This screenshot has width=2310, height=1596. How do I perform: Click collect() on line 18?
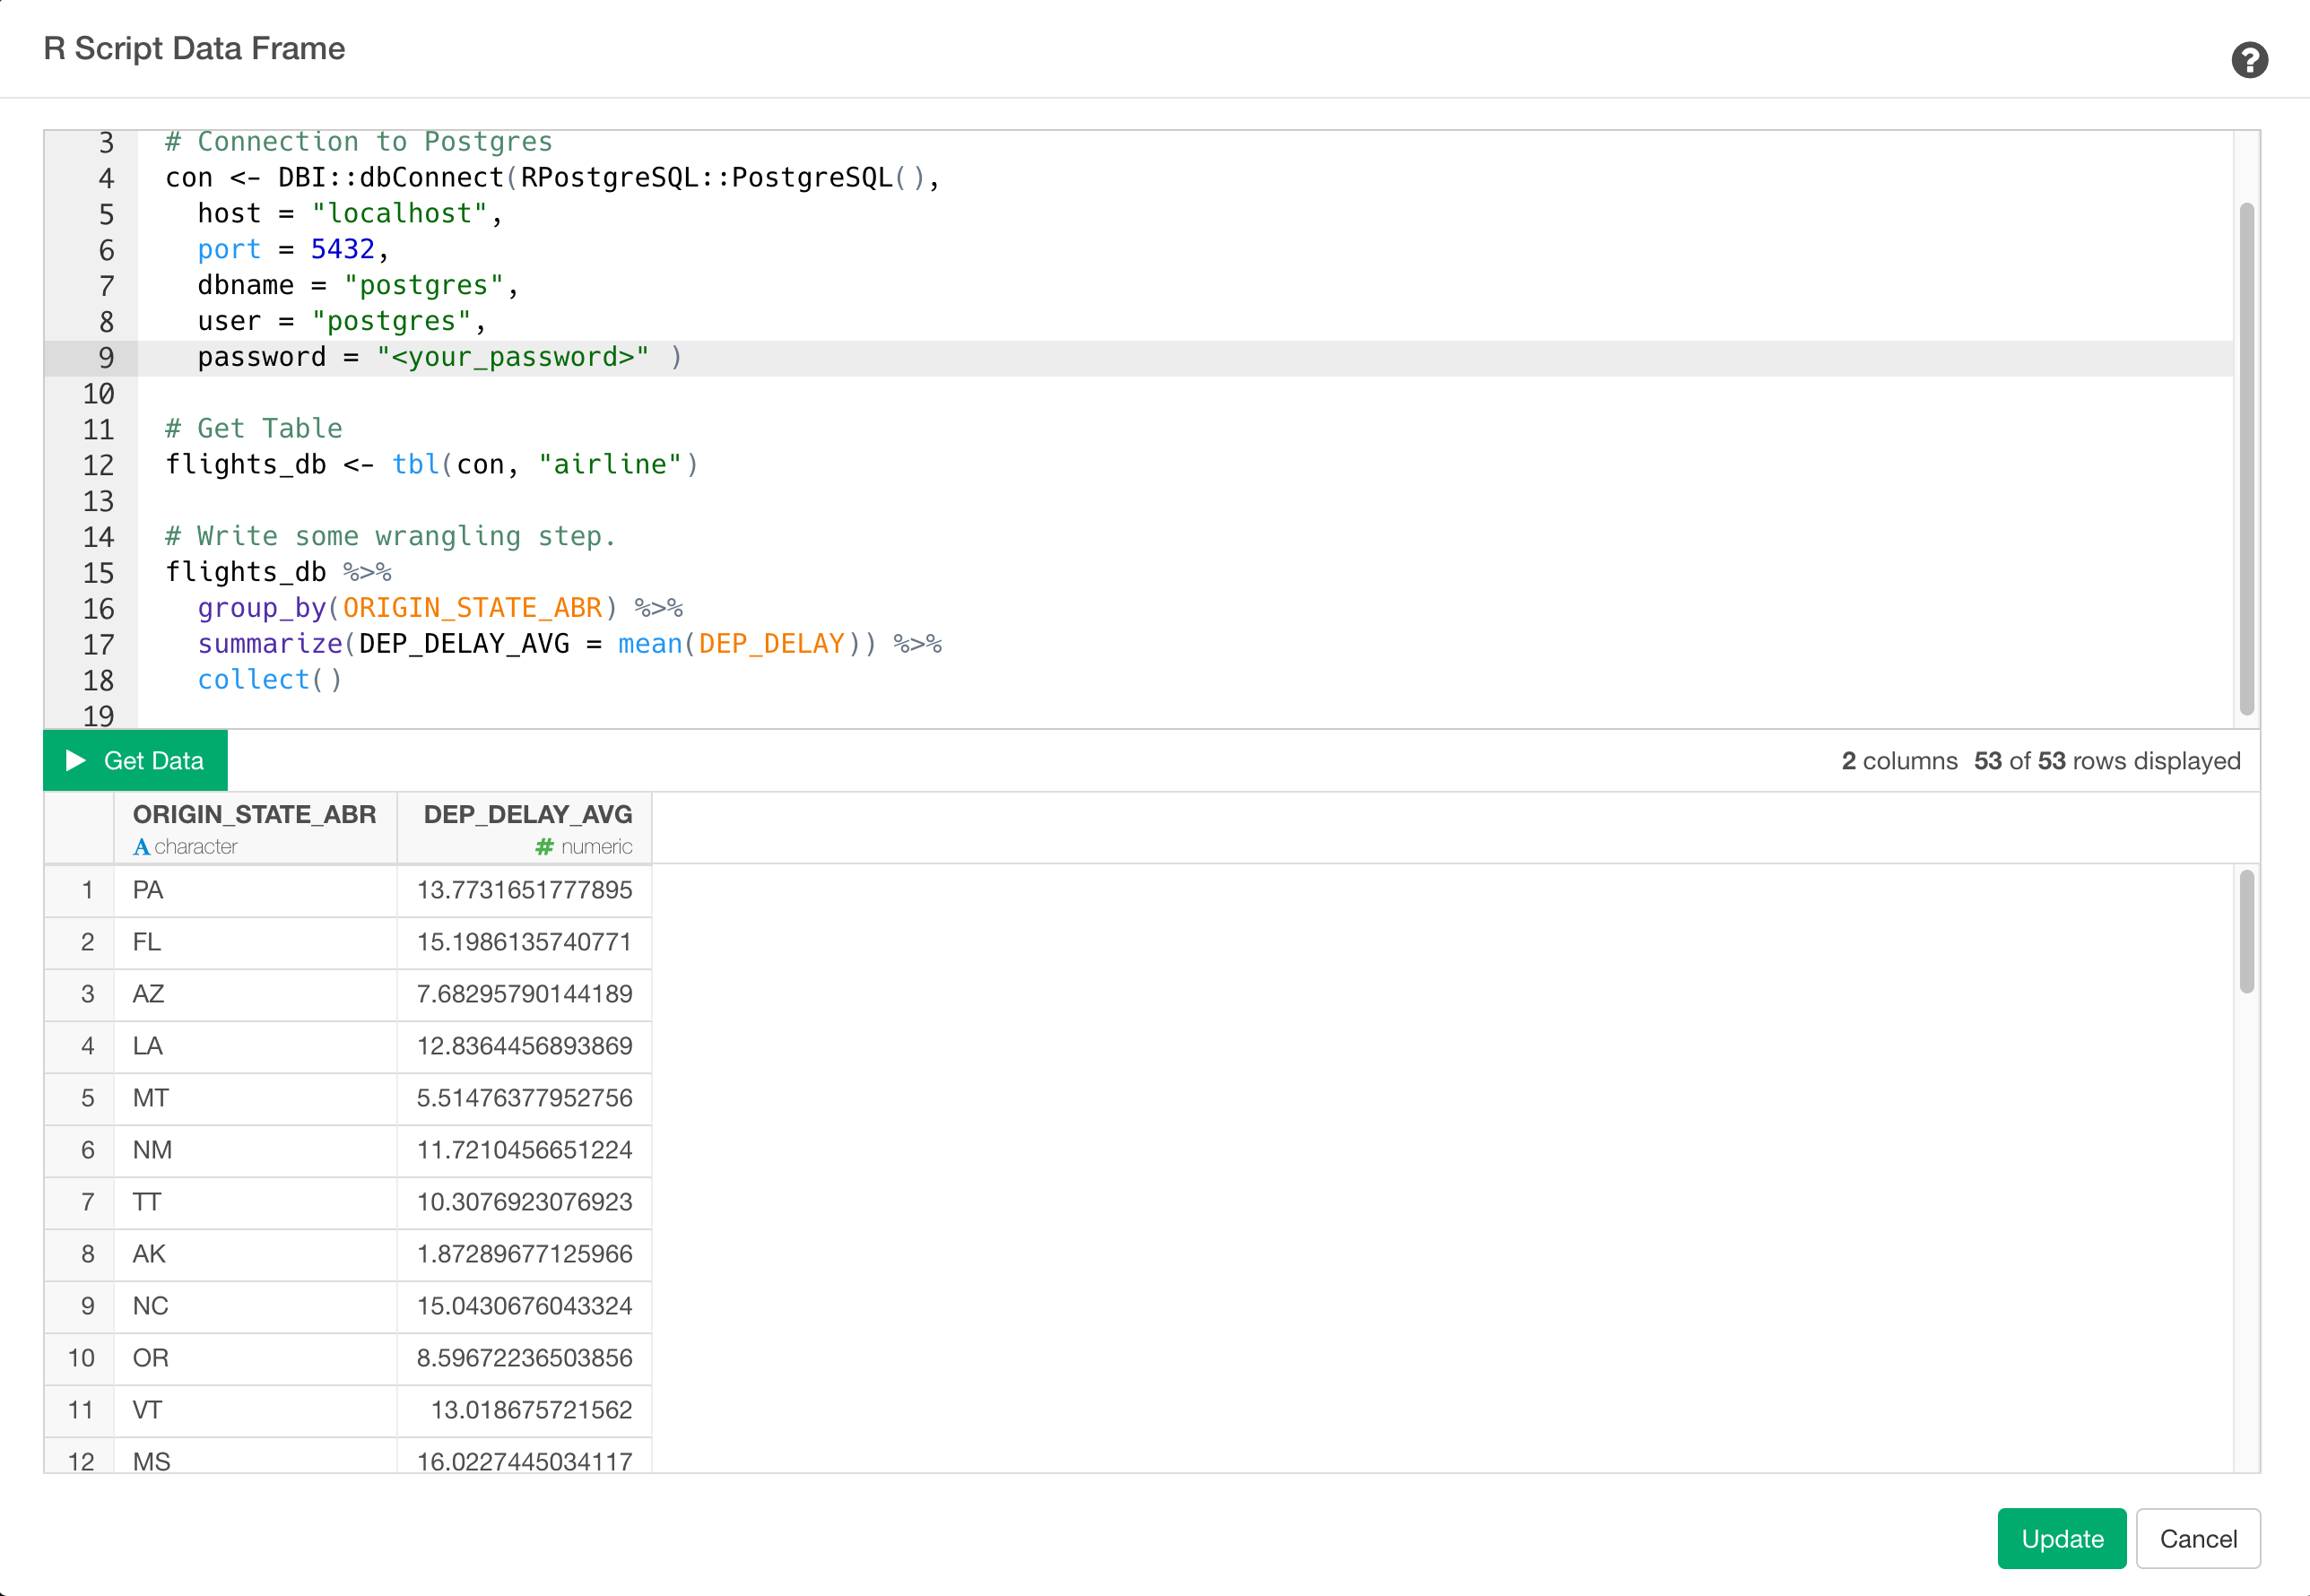point(270,680)
